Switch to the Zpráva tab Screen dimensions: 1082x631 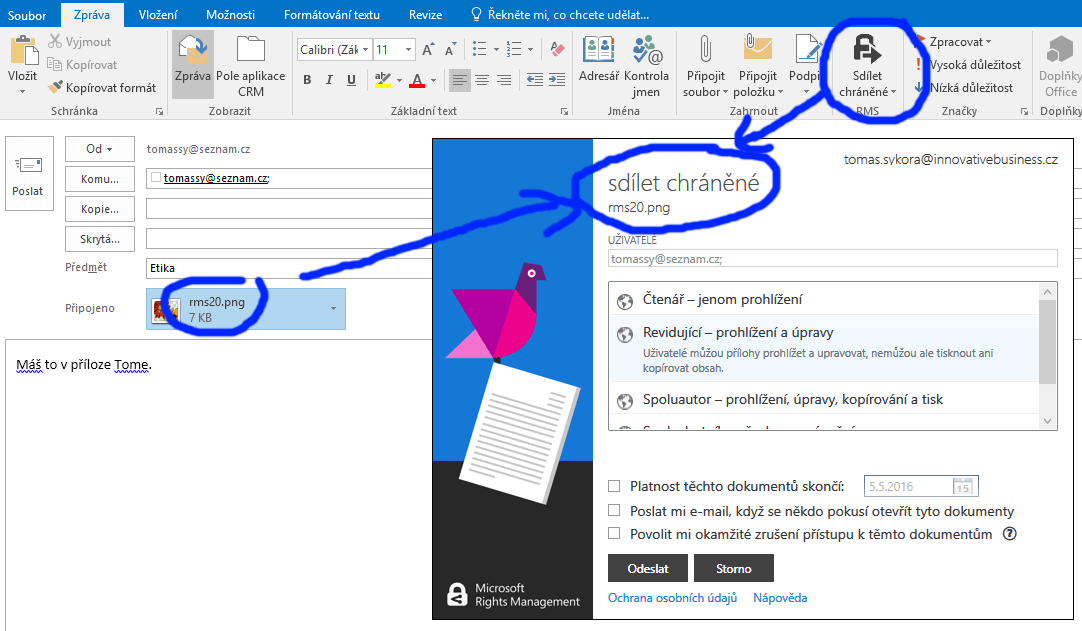tap(92, 14)
